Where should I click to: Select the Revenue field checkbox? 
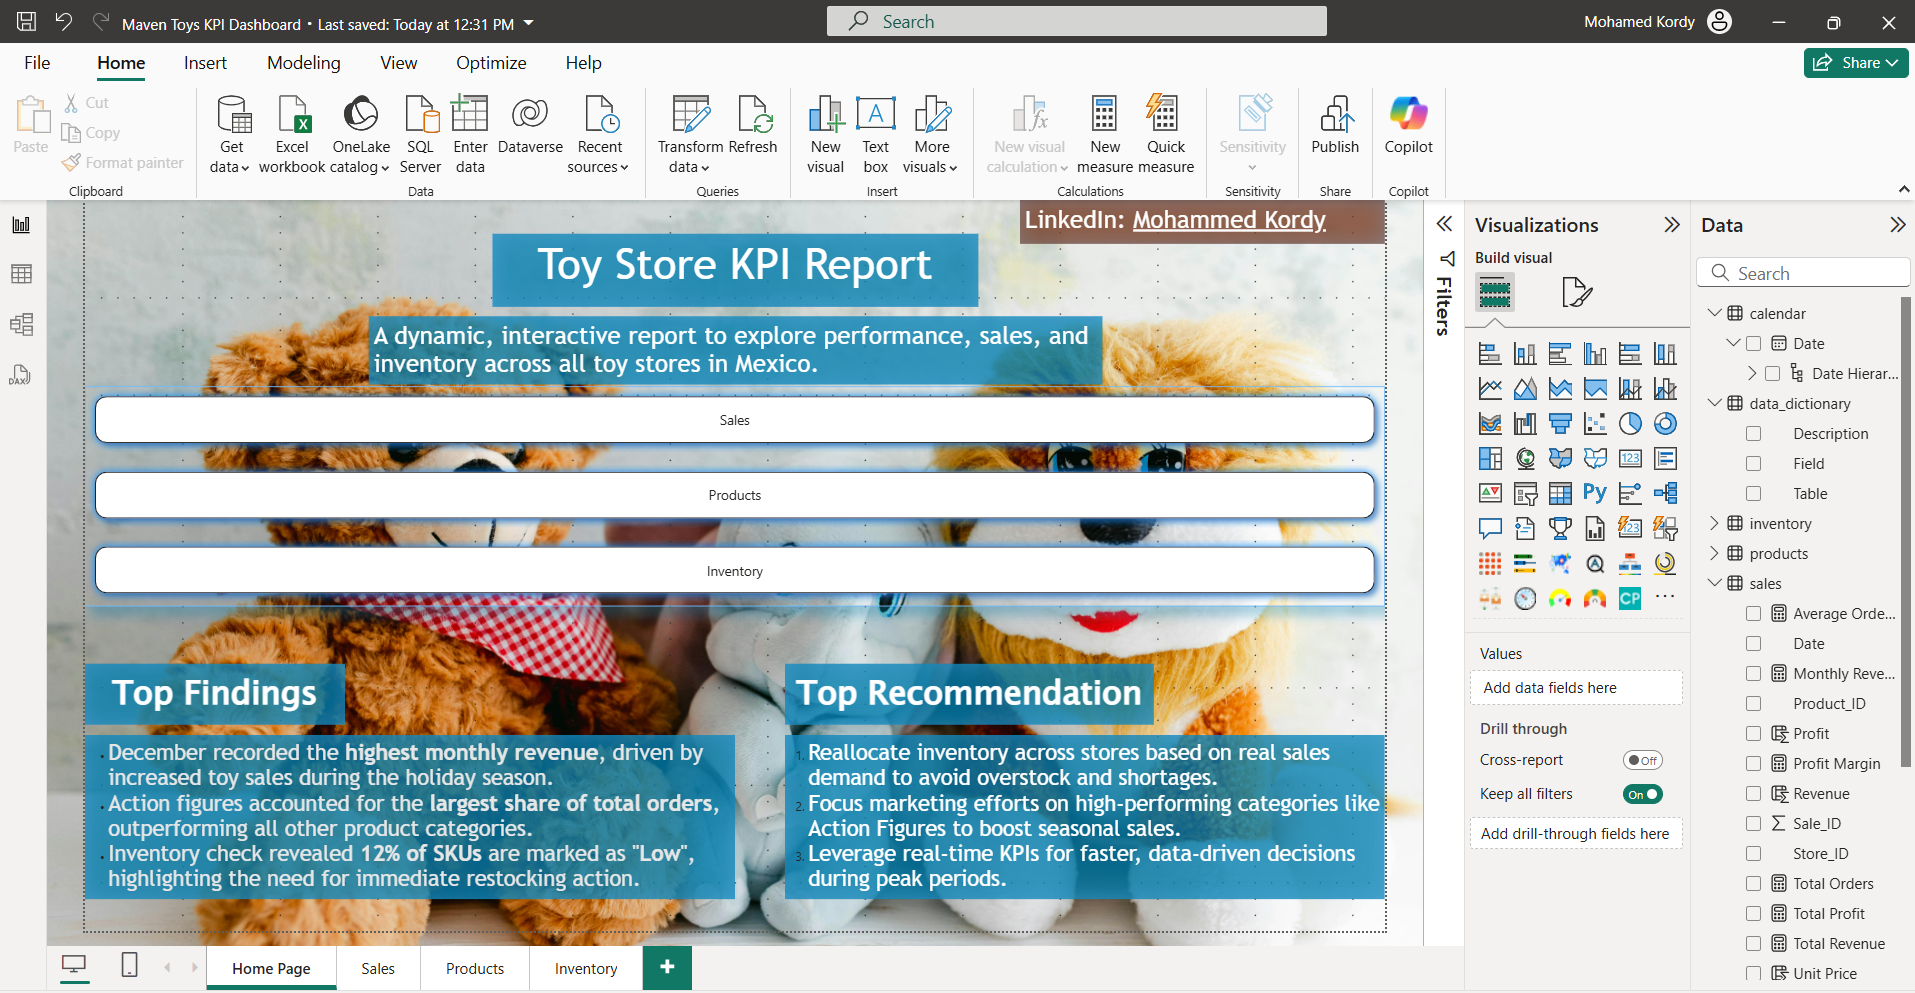(x=1753, y=794)
